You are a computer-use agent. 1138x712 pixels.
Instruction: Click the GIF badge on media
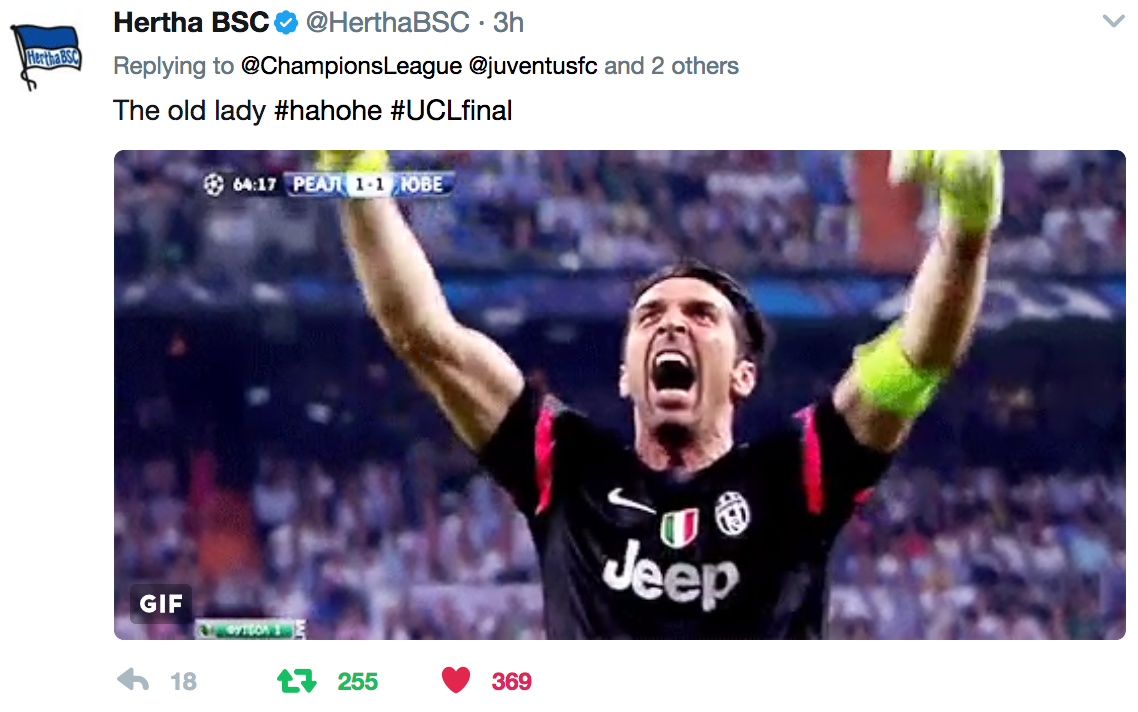point(161,603)
